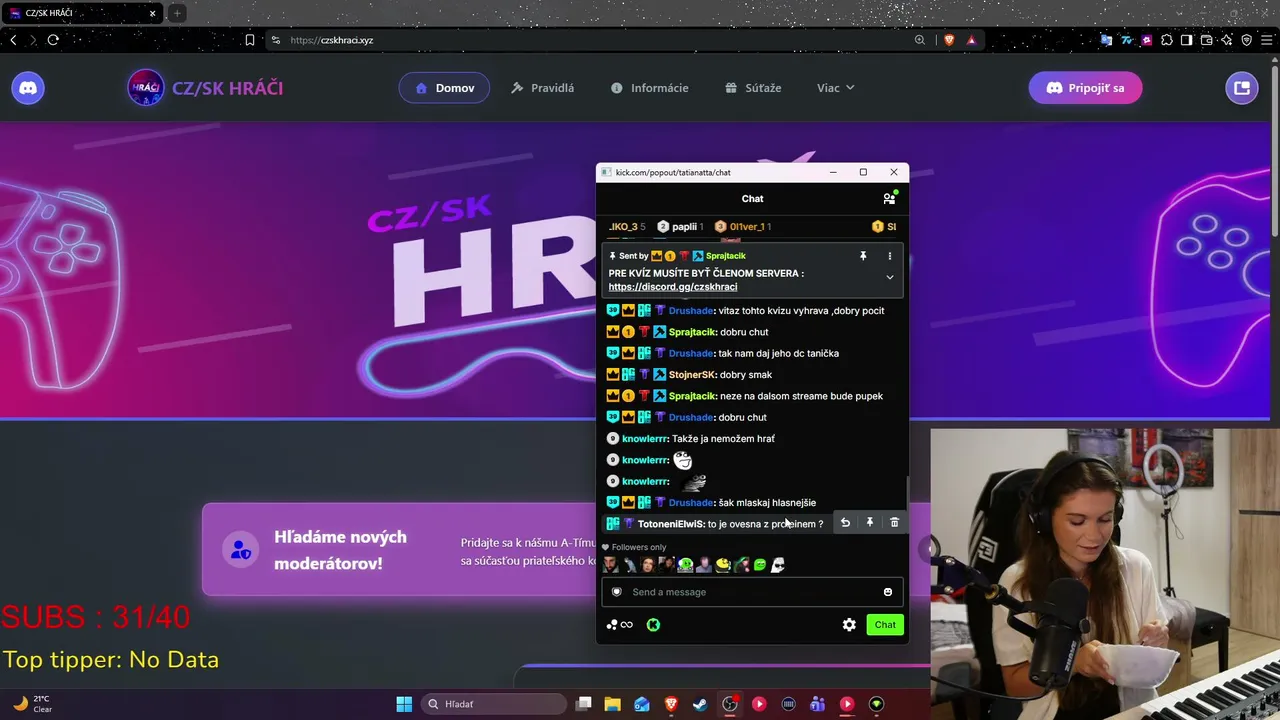Image resolution: width=1280 pixels, height=720 pixels.
Task: Open Brave VPN shield icon
Action: 1247,40
